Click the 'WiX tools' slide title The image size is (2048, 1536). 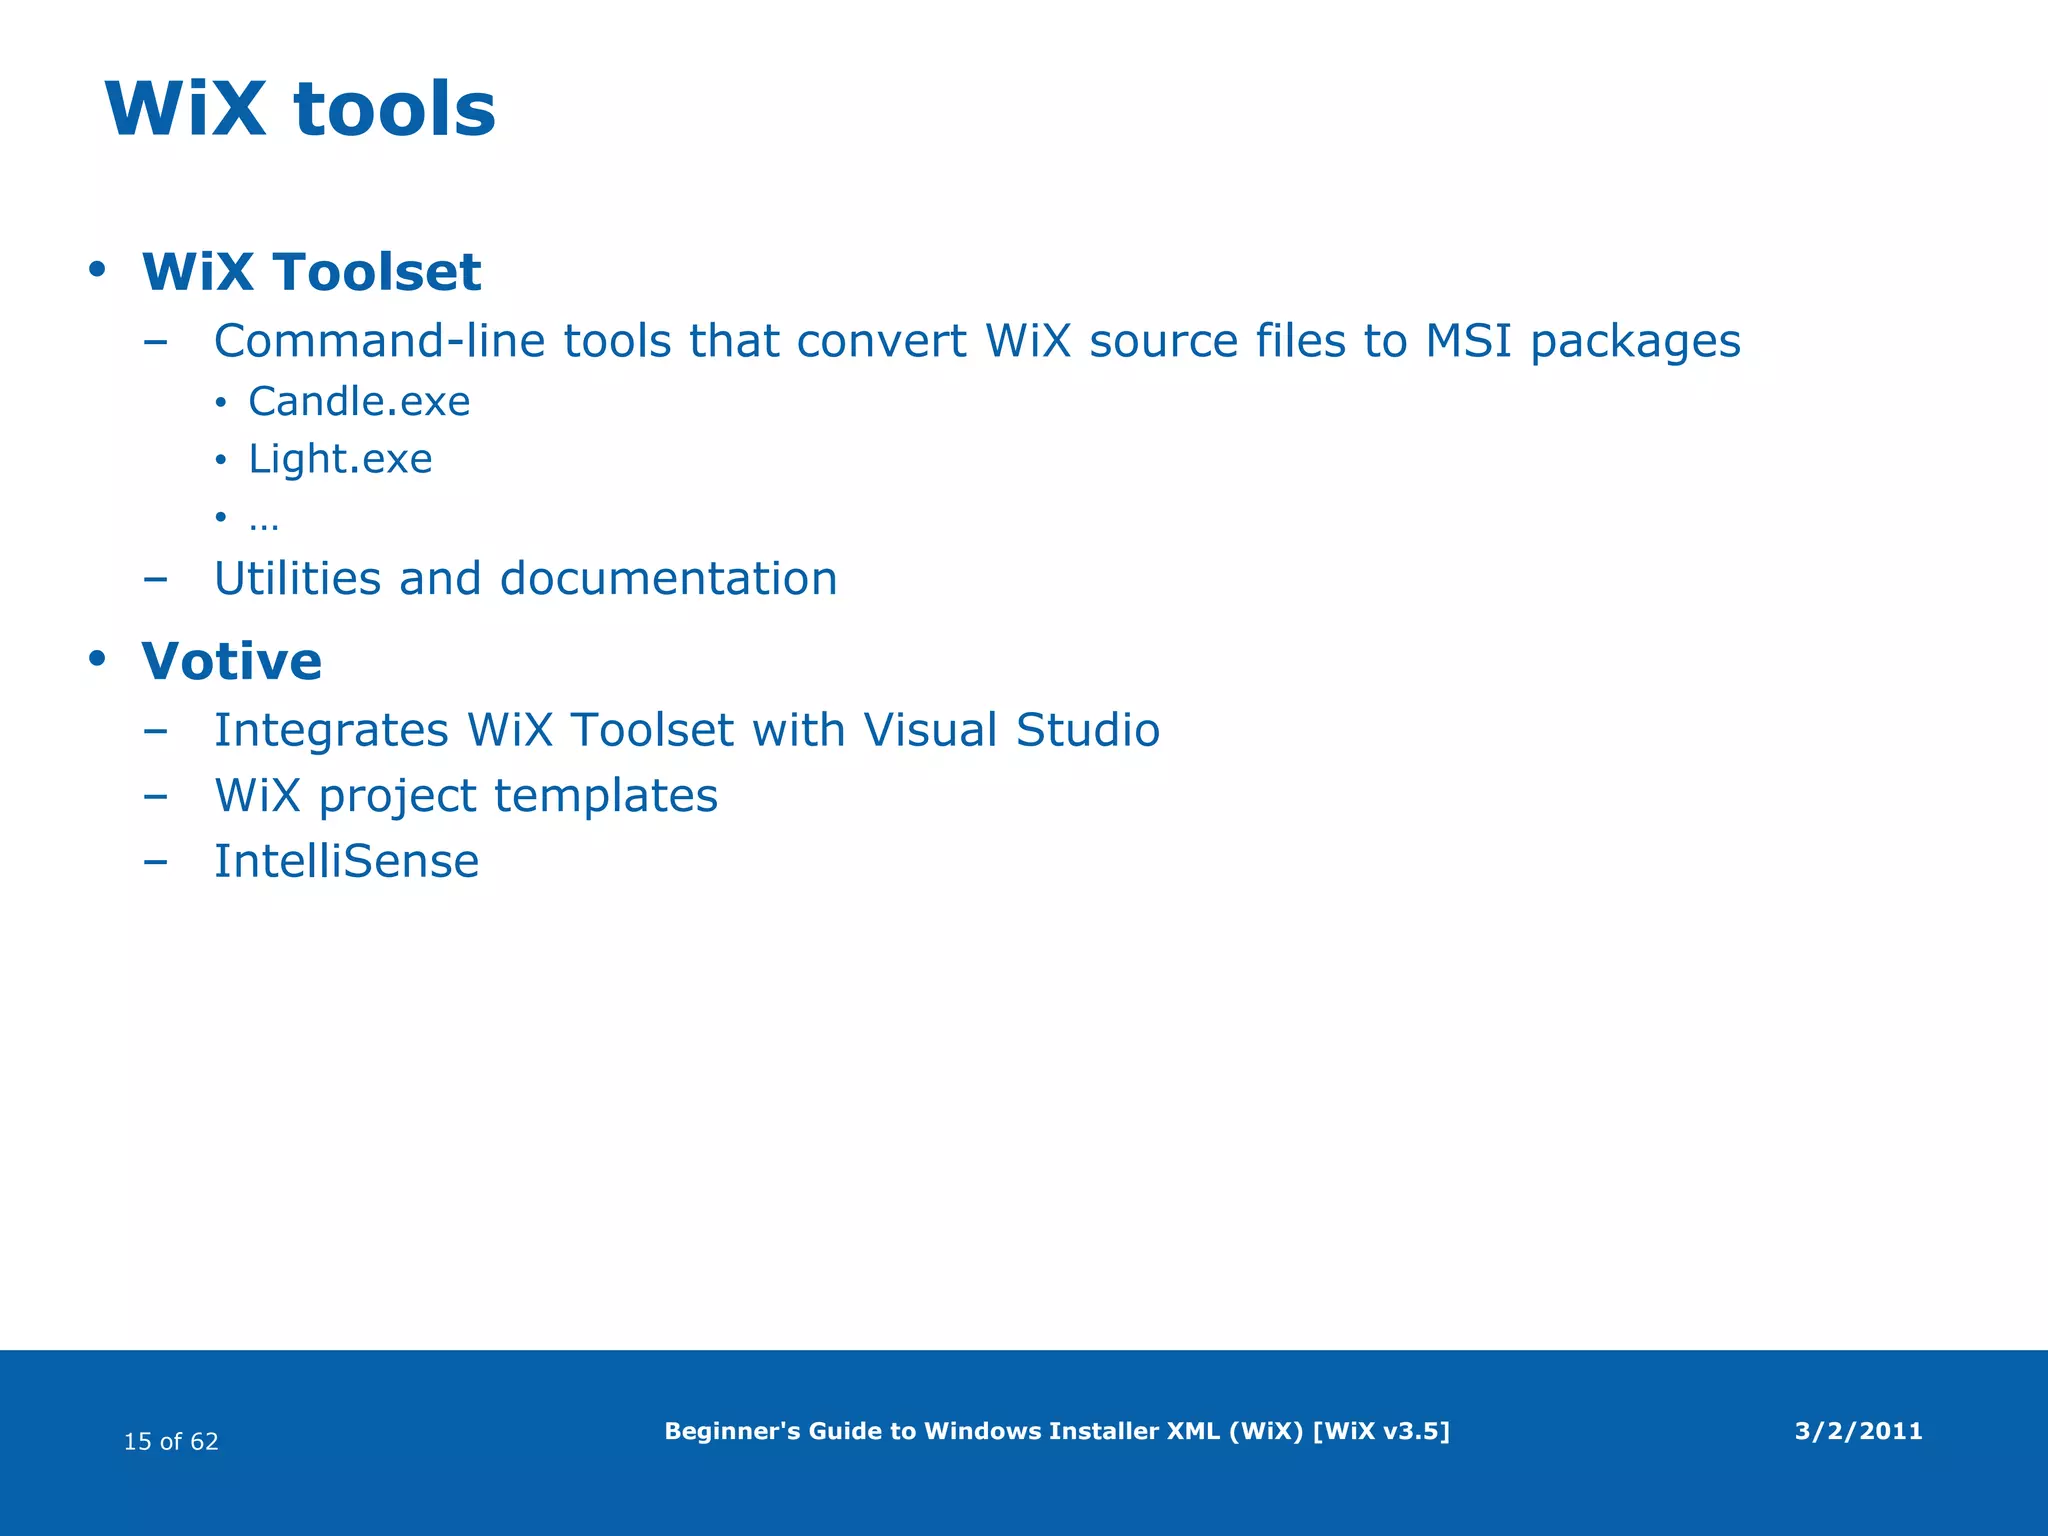click(x=300, y=110)
